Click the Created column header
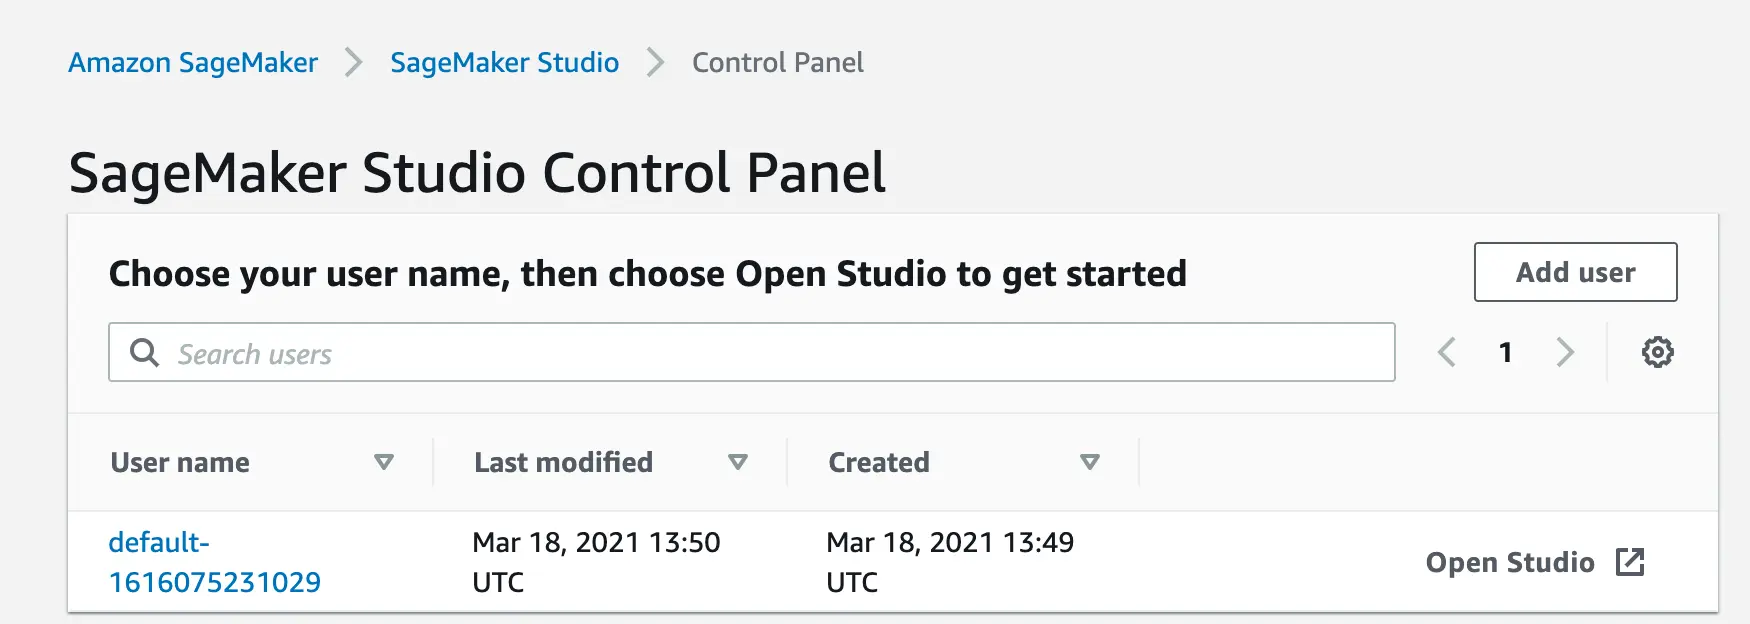This screenshot has width=1750, height=624. (x=877, y=462)
